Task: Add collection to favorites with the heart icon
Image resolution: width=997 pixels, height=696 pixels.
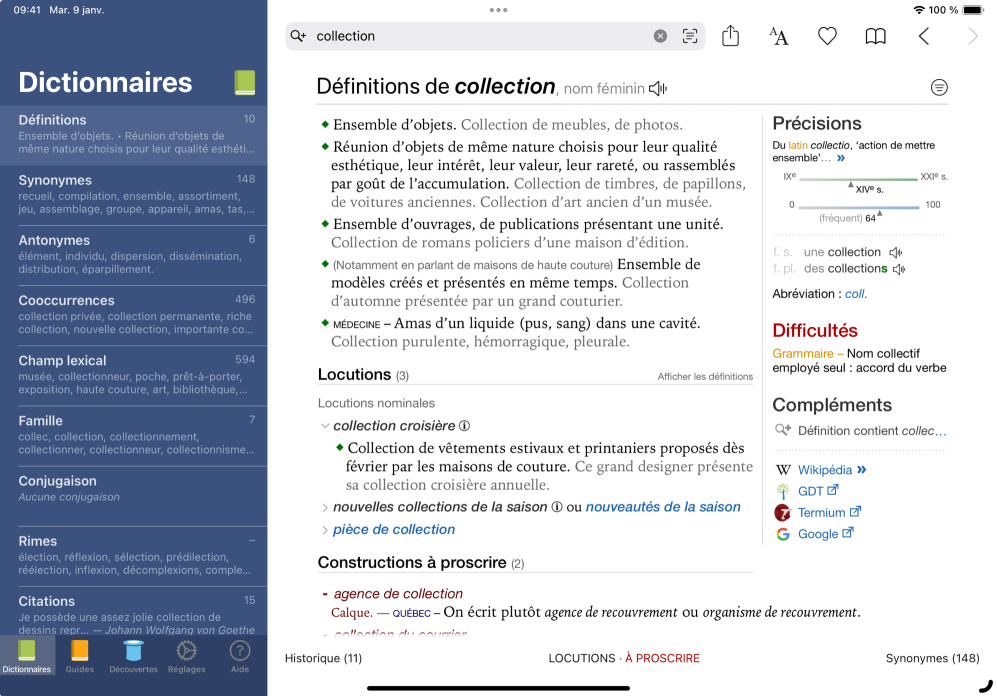Action: [x=827, y=36]
